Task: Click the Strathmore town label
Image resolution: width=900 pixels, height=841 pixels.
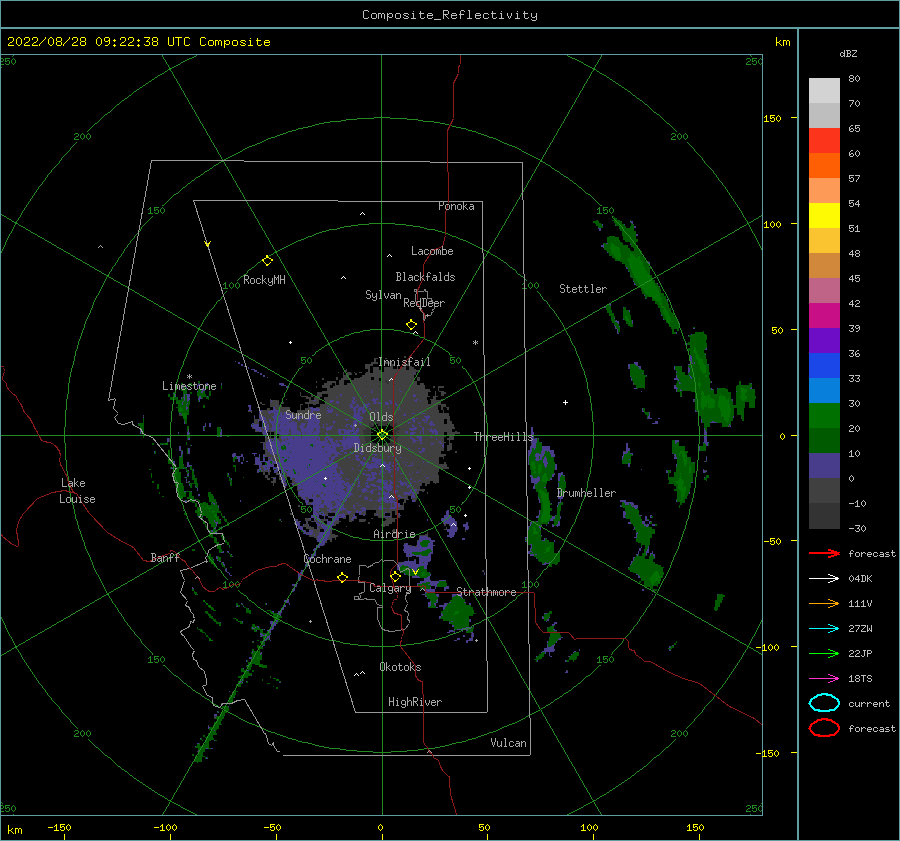Action: tap(486, 592)
